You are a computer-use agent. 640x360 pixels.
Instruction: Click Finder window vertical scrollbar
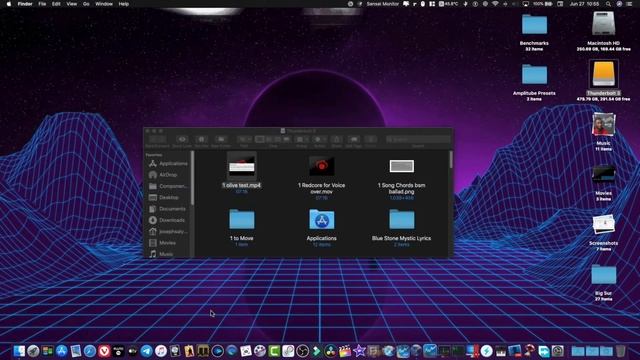point(451,160)
